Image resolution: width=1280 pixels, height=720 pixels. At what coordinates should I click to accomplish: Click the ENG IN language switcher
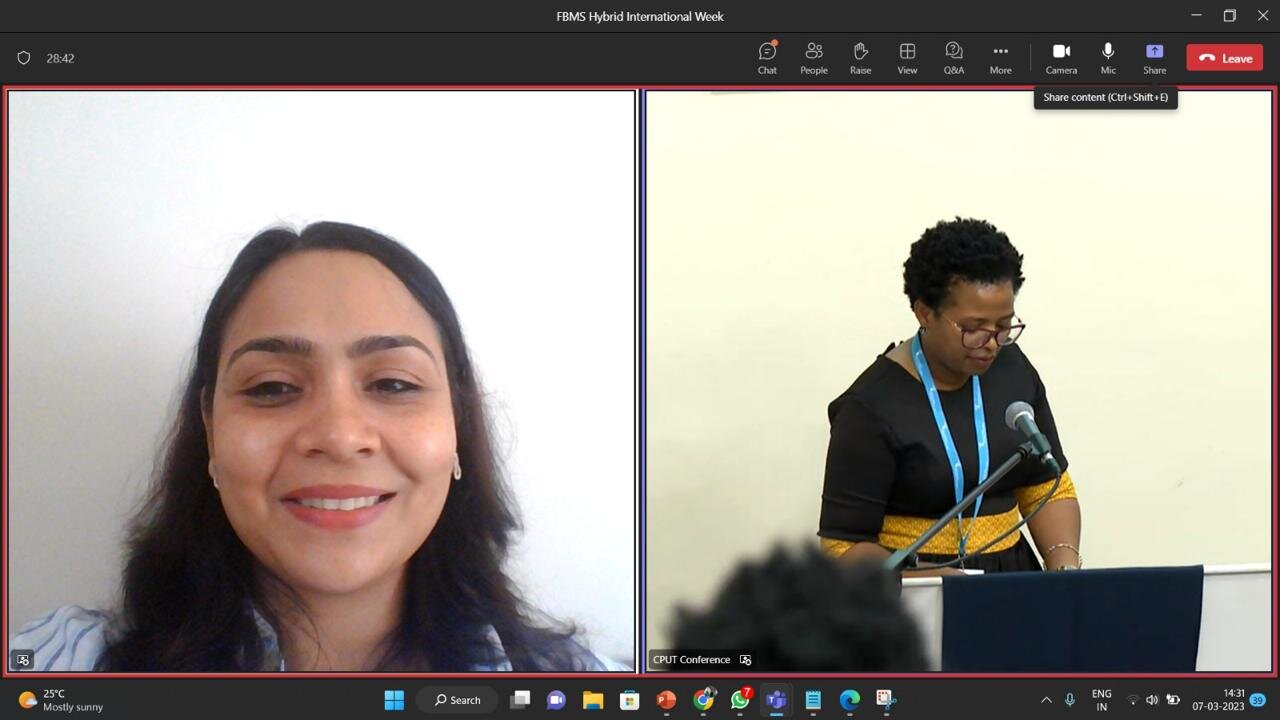tap(1101, 700)
